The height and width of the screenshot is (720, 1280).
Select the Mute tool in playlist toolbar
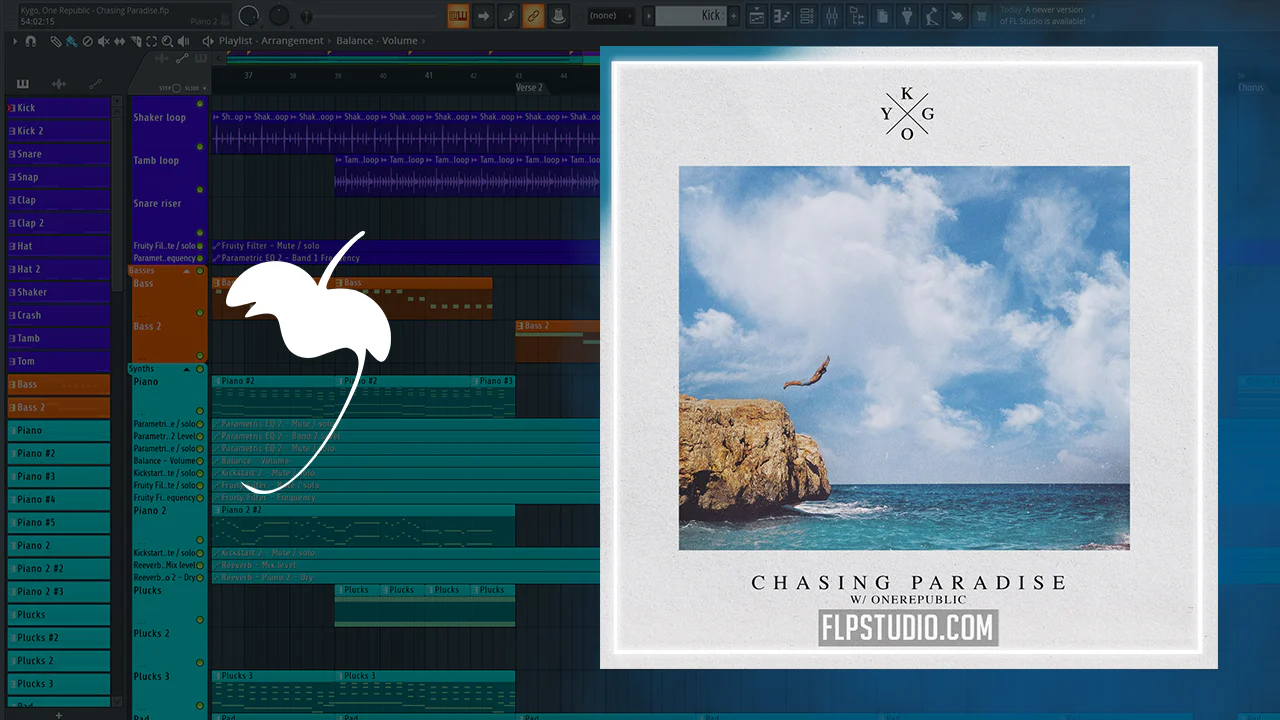(103, 41)
